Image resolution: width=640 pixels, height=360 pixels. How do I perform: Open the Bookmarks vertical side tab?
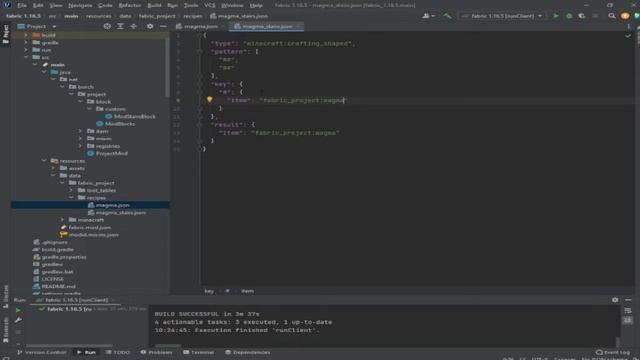(5, 330)
